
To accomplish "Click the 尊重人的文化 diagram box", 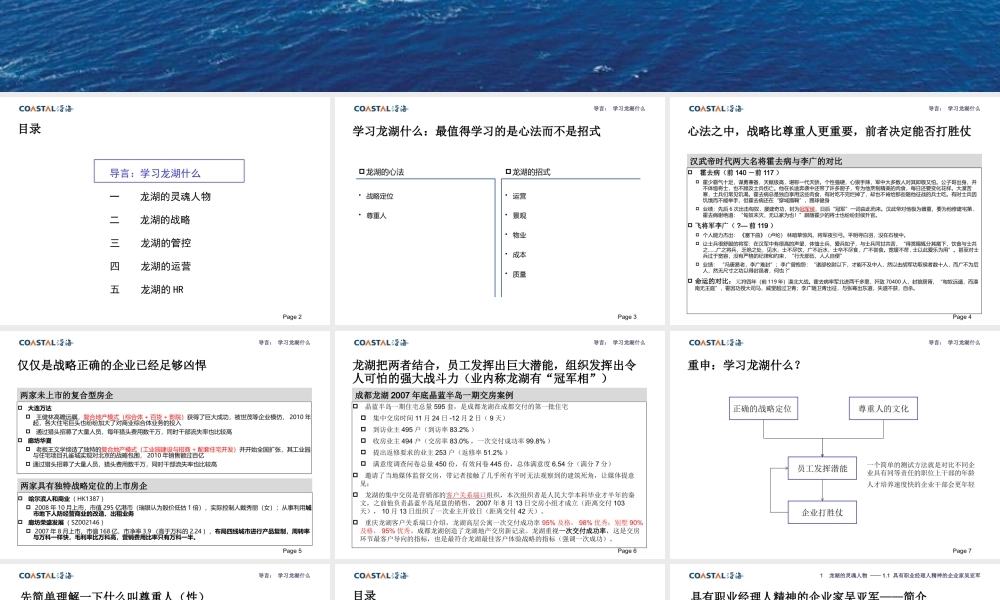I will (x=883, y=409).
